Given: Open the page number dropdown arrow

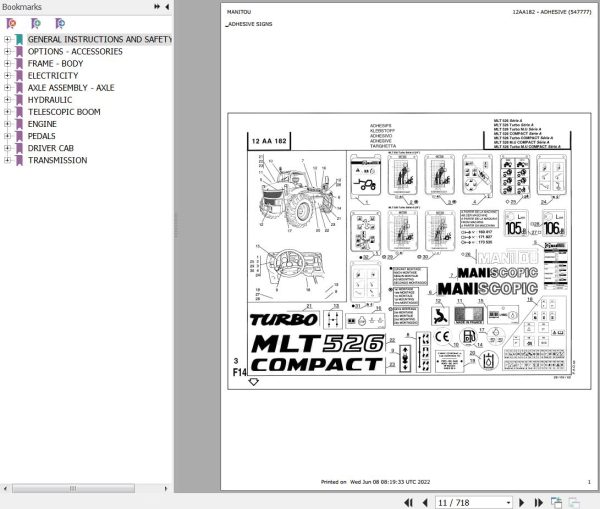Looking at the screenshot, I should (x=509, y=503).
